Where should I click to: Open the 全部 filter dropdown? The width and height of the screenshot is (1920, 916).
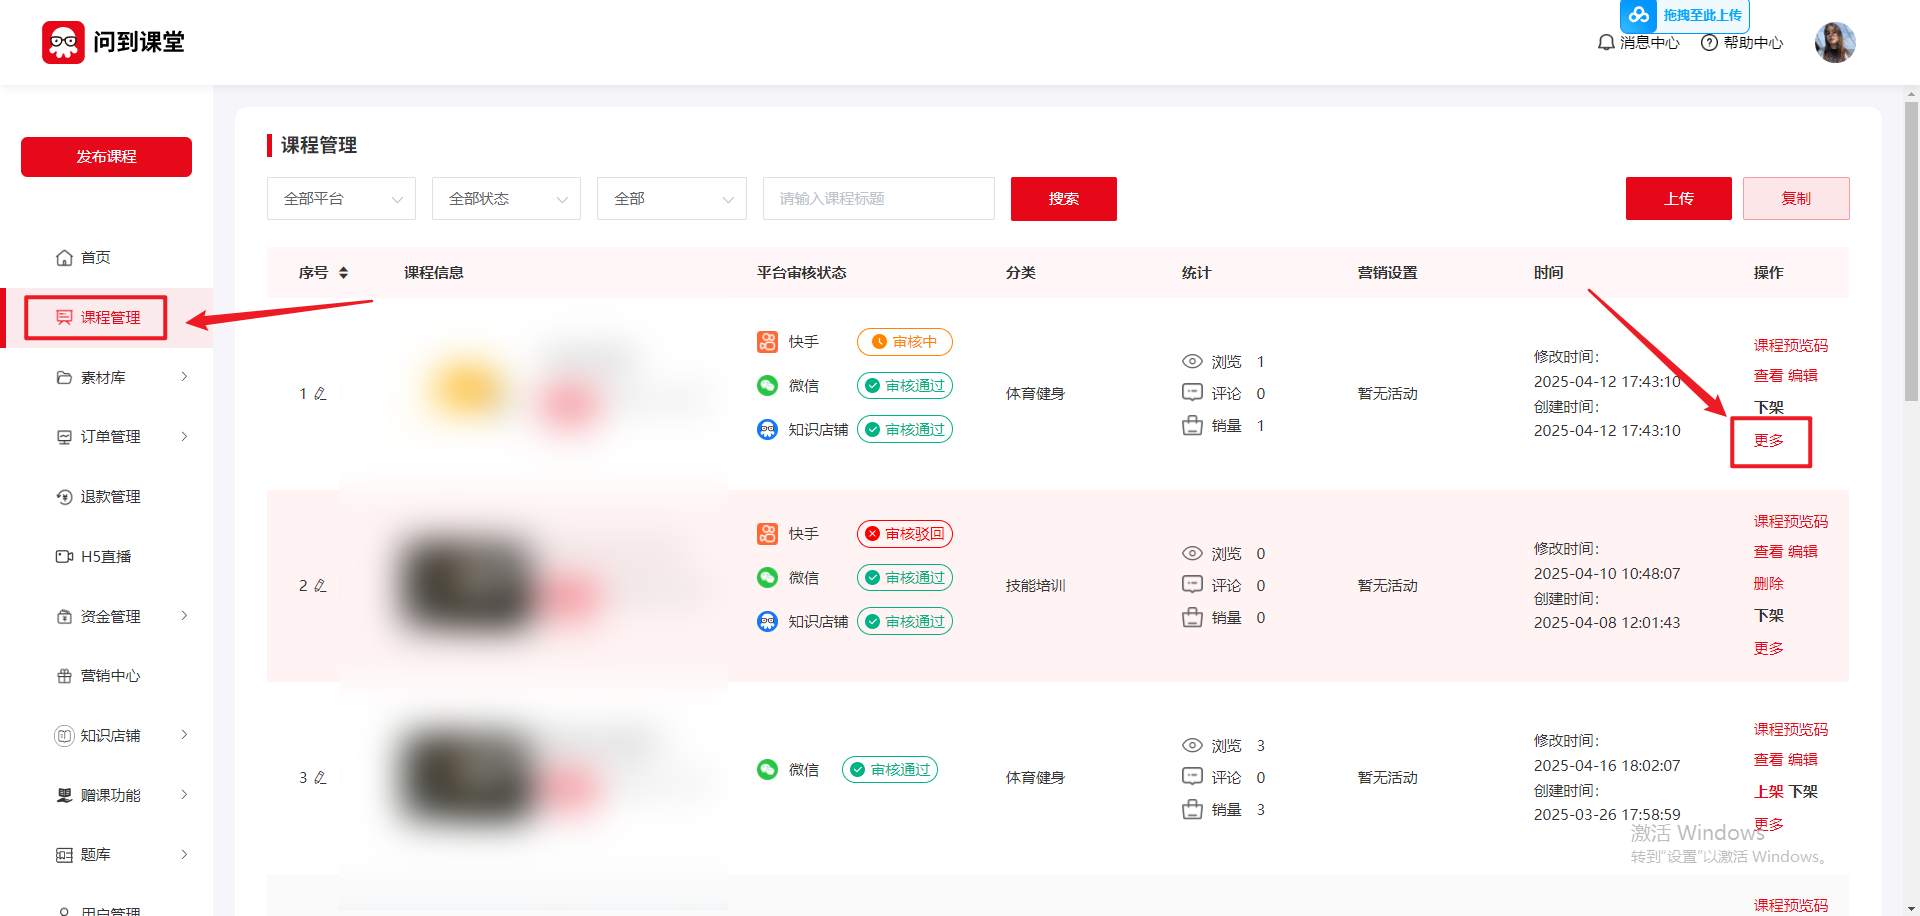(671, 199)
